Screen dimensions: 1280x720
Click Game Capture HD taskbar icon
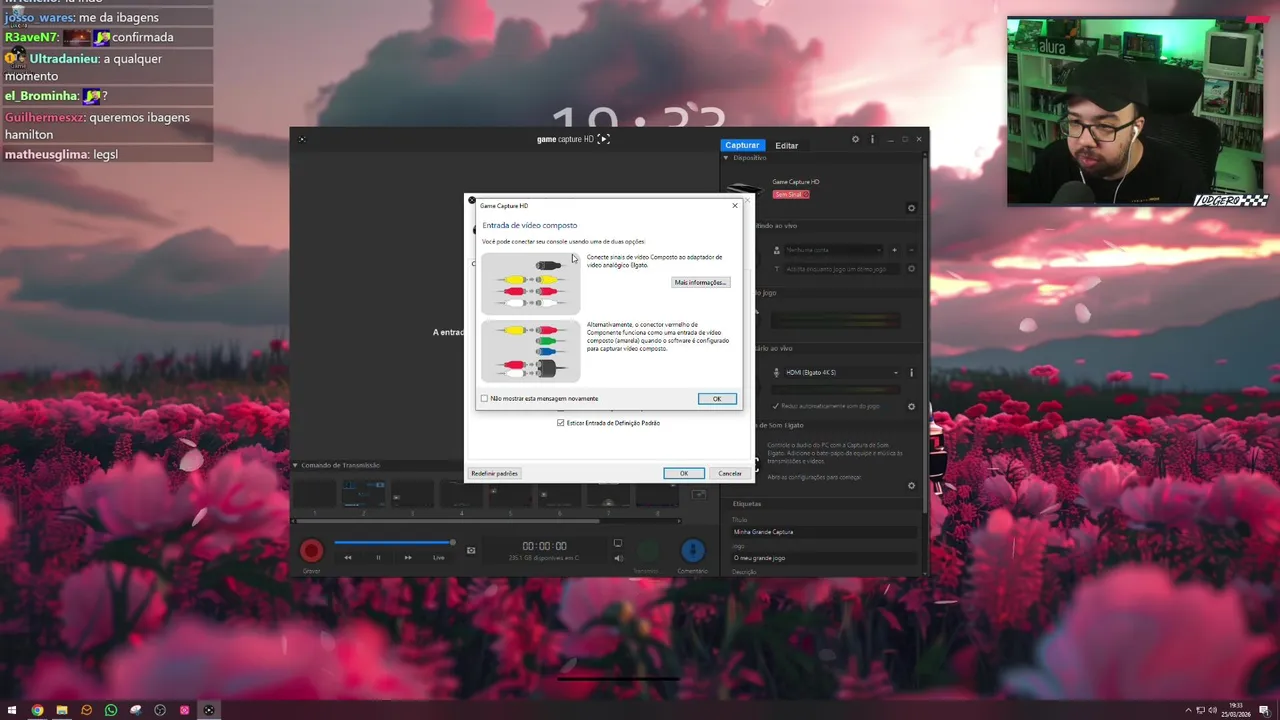click(209, 710)
